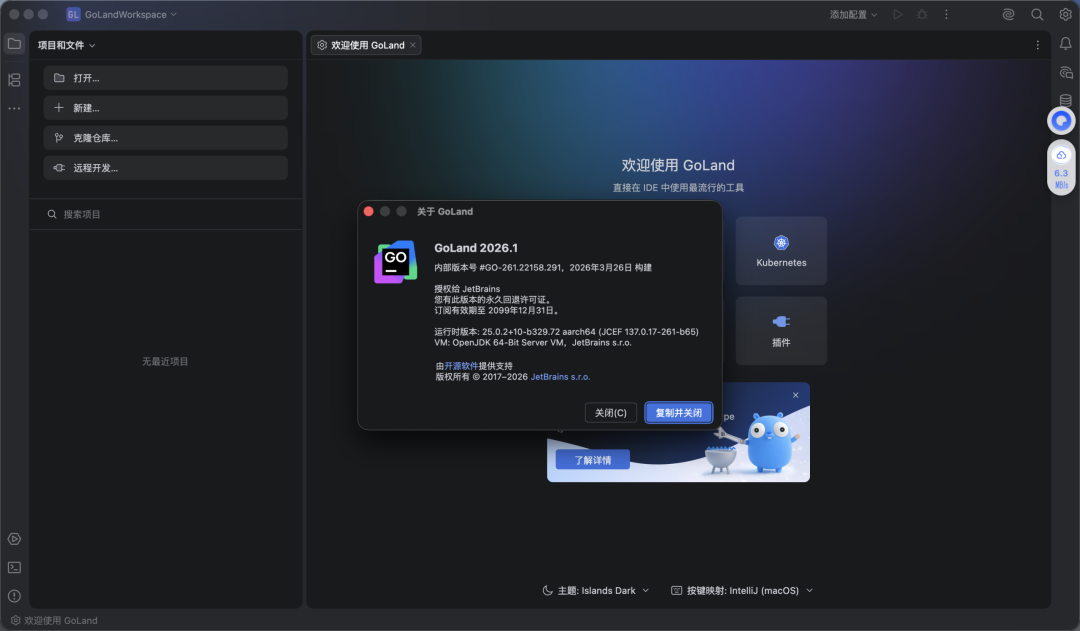
Task: Open the AI chat icon in right sidebar
Action: (1065, 72)
